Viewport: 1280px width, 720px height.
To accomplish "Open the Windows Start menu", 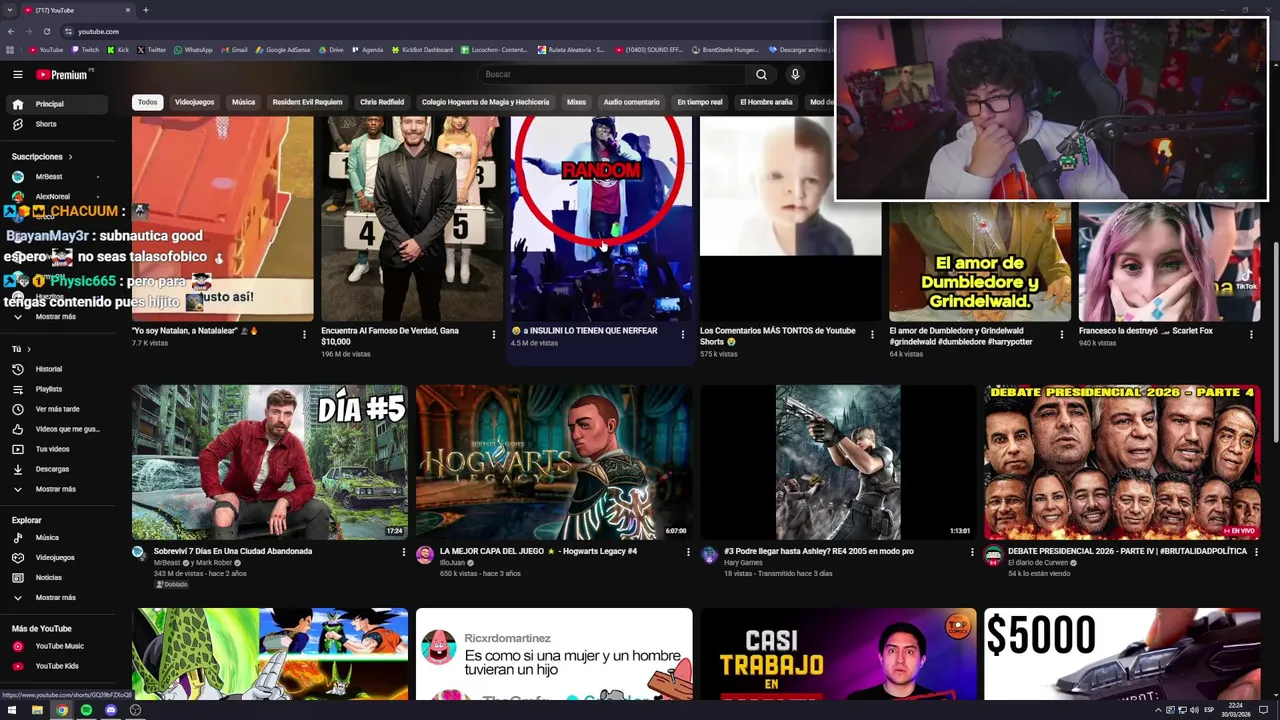I will point(12,710).
